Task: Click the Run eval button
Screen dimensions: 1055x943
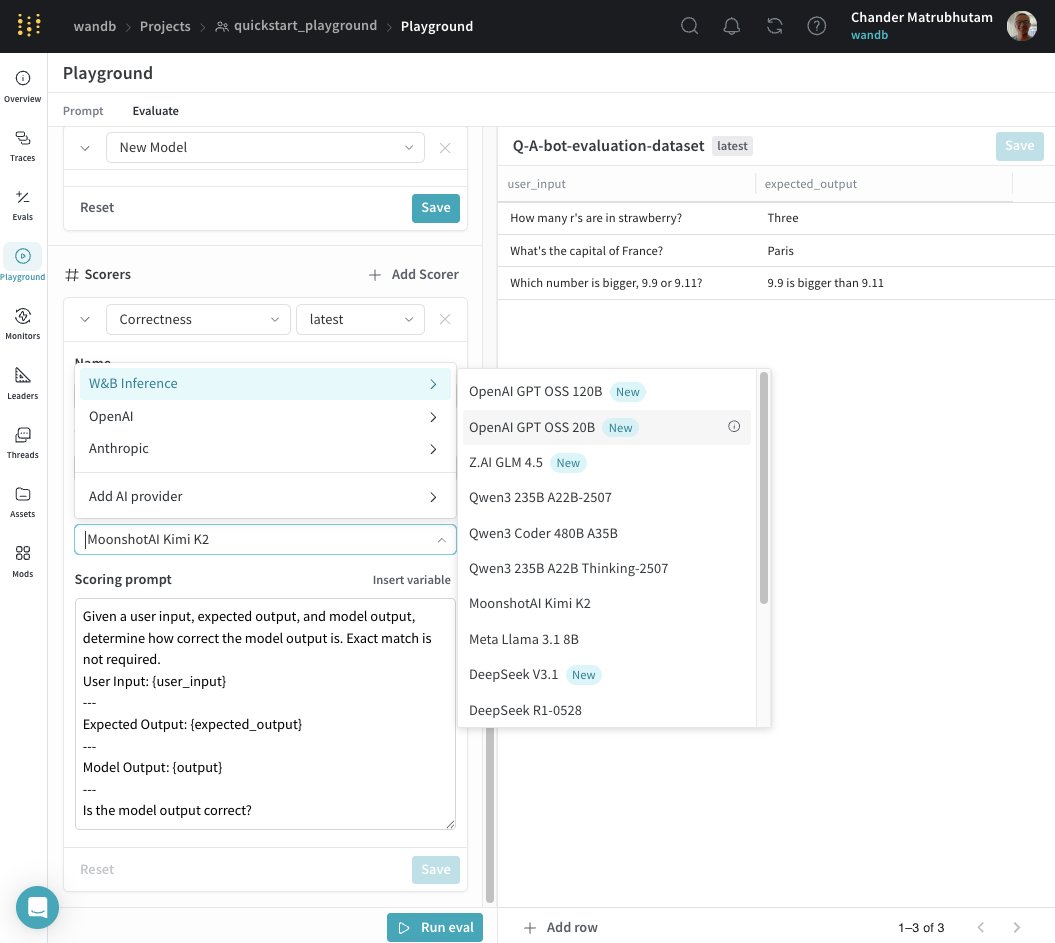Action: [435, 927]
